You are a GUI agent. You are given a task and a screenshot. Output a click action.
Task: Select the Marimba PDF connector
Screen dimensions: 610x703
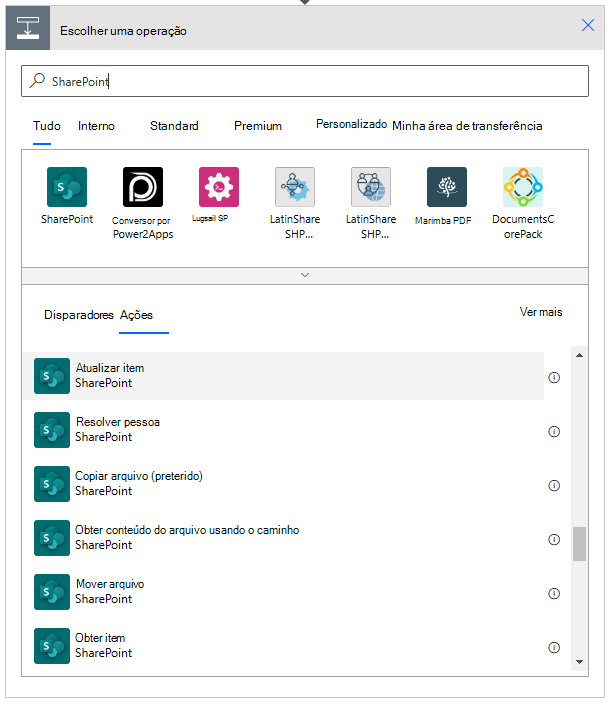pos(447,187)
